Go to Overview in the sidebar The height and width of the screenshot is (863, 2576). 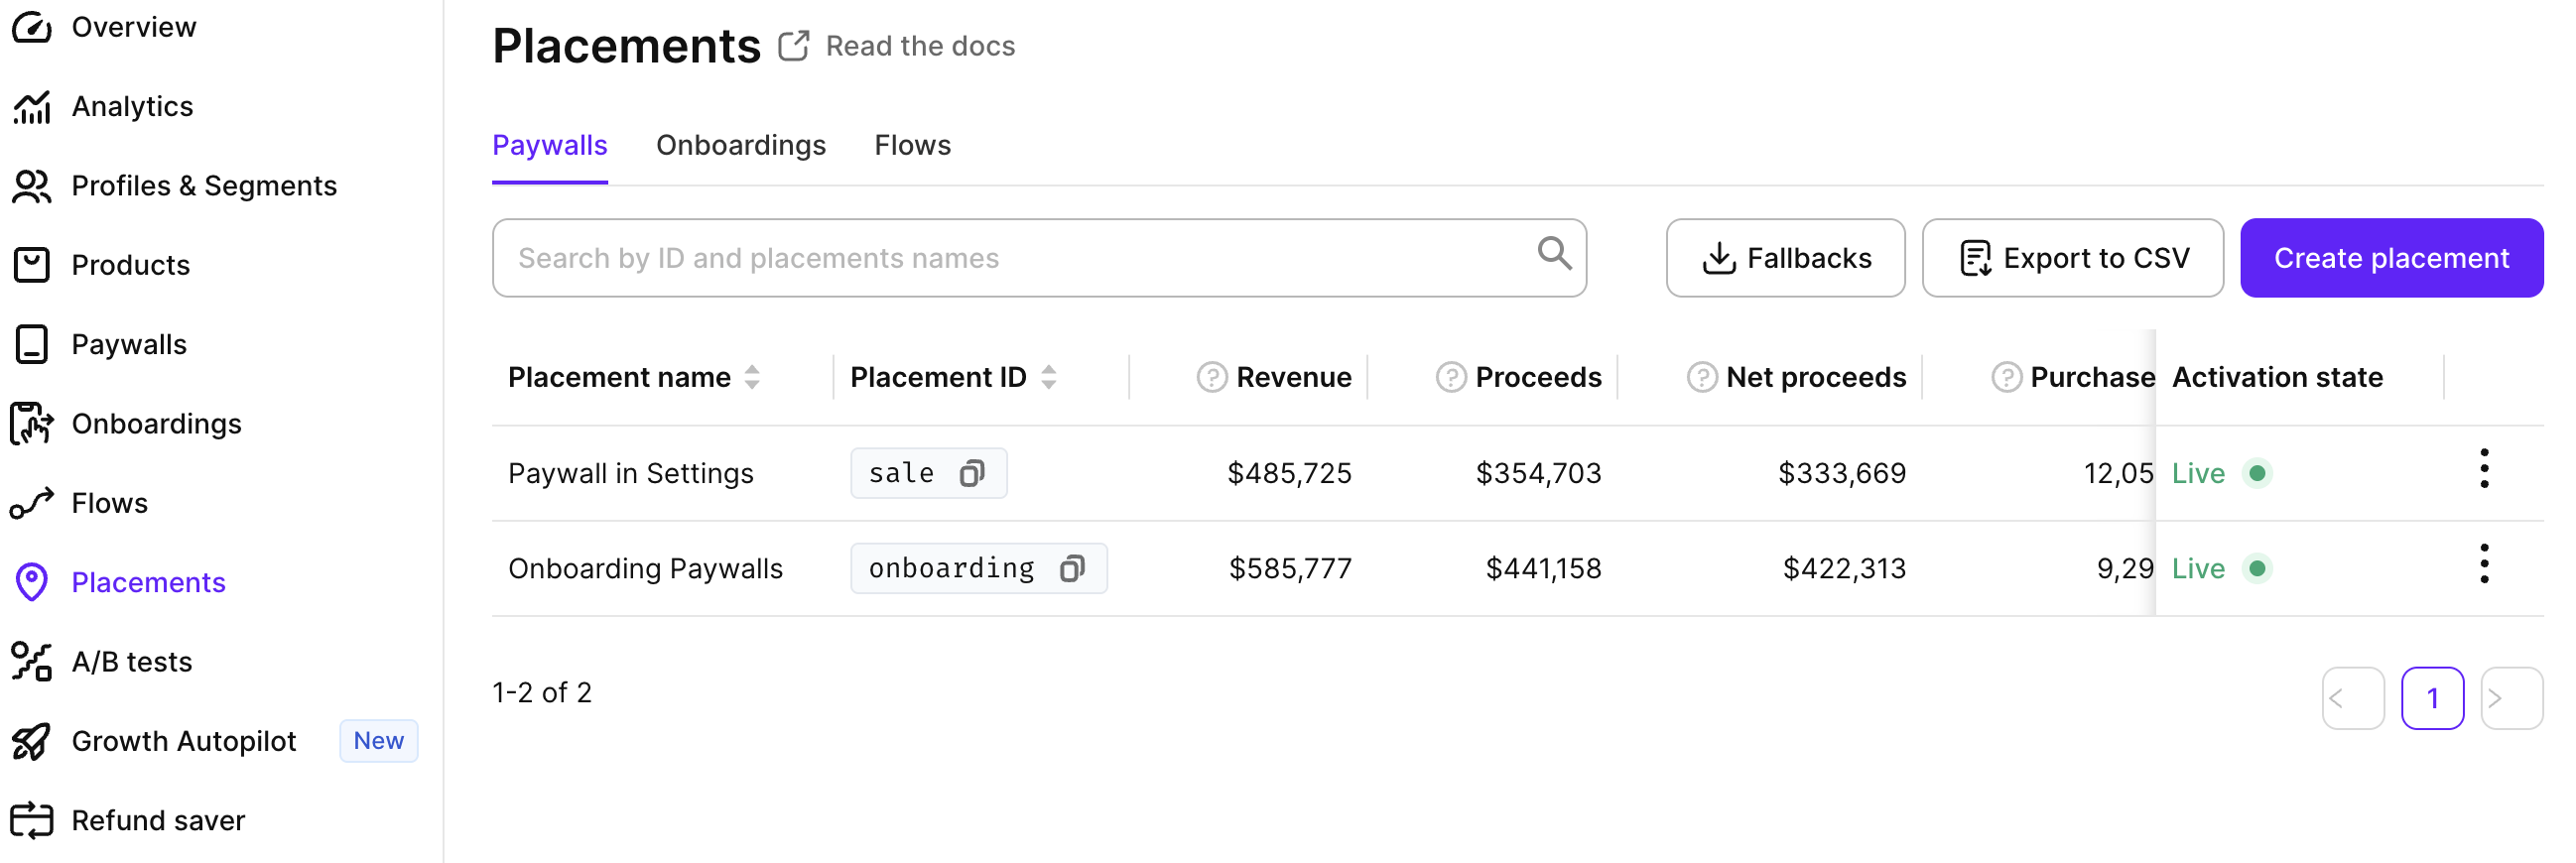(134, 27)
